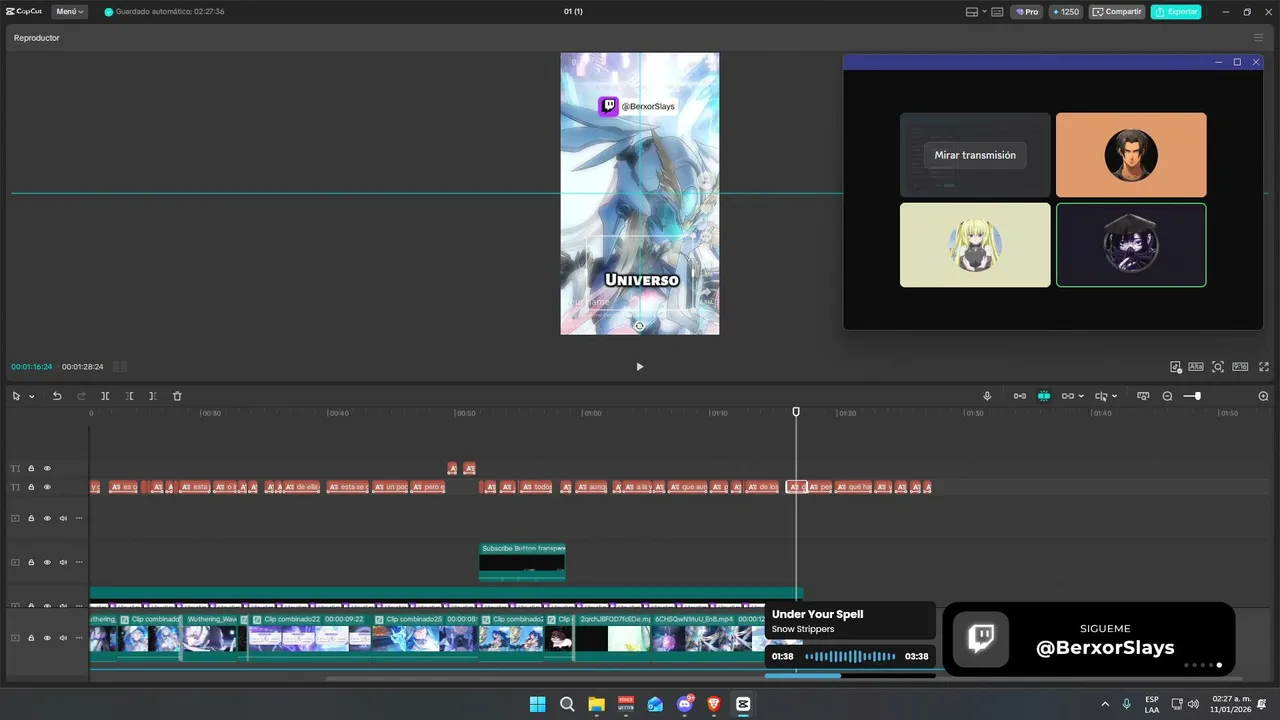Open Windows taskbar search
Screen dimensions: 1280x720
pos(567,704)
